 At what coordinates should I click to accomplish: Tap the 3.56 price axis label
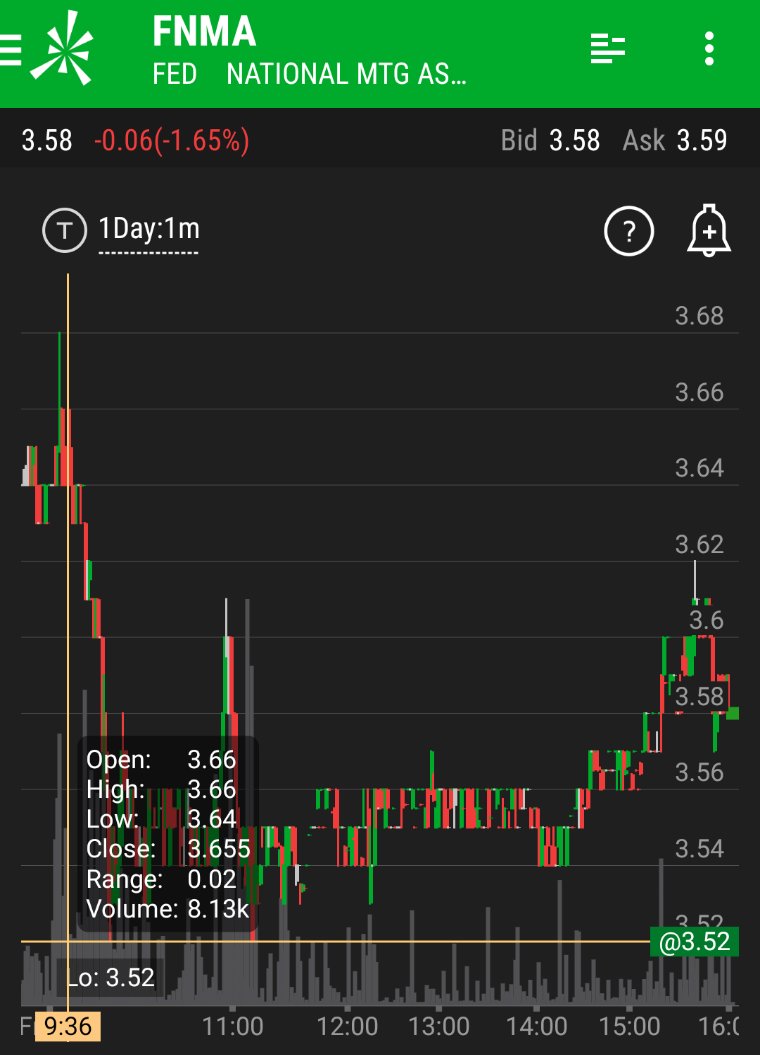pyautogui.click(x=699, y=772)
